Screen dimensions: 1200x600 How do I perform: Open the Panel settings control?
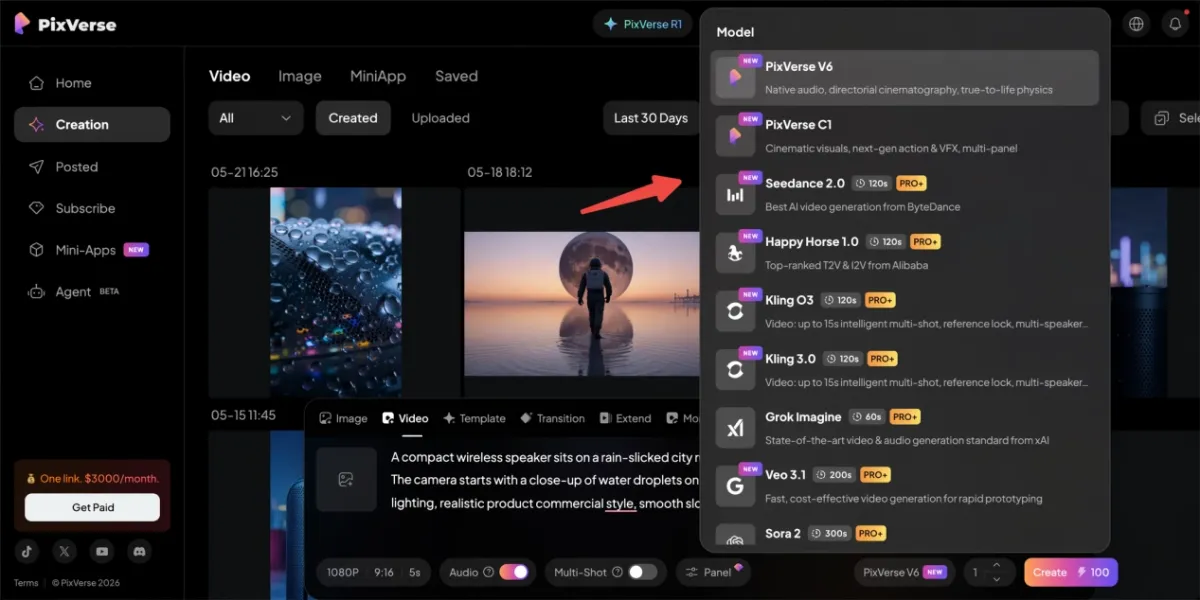point(715,572)
